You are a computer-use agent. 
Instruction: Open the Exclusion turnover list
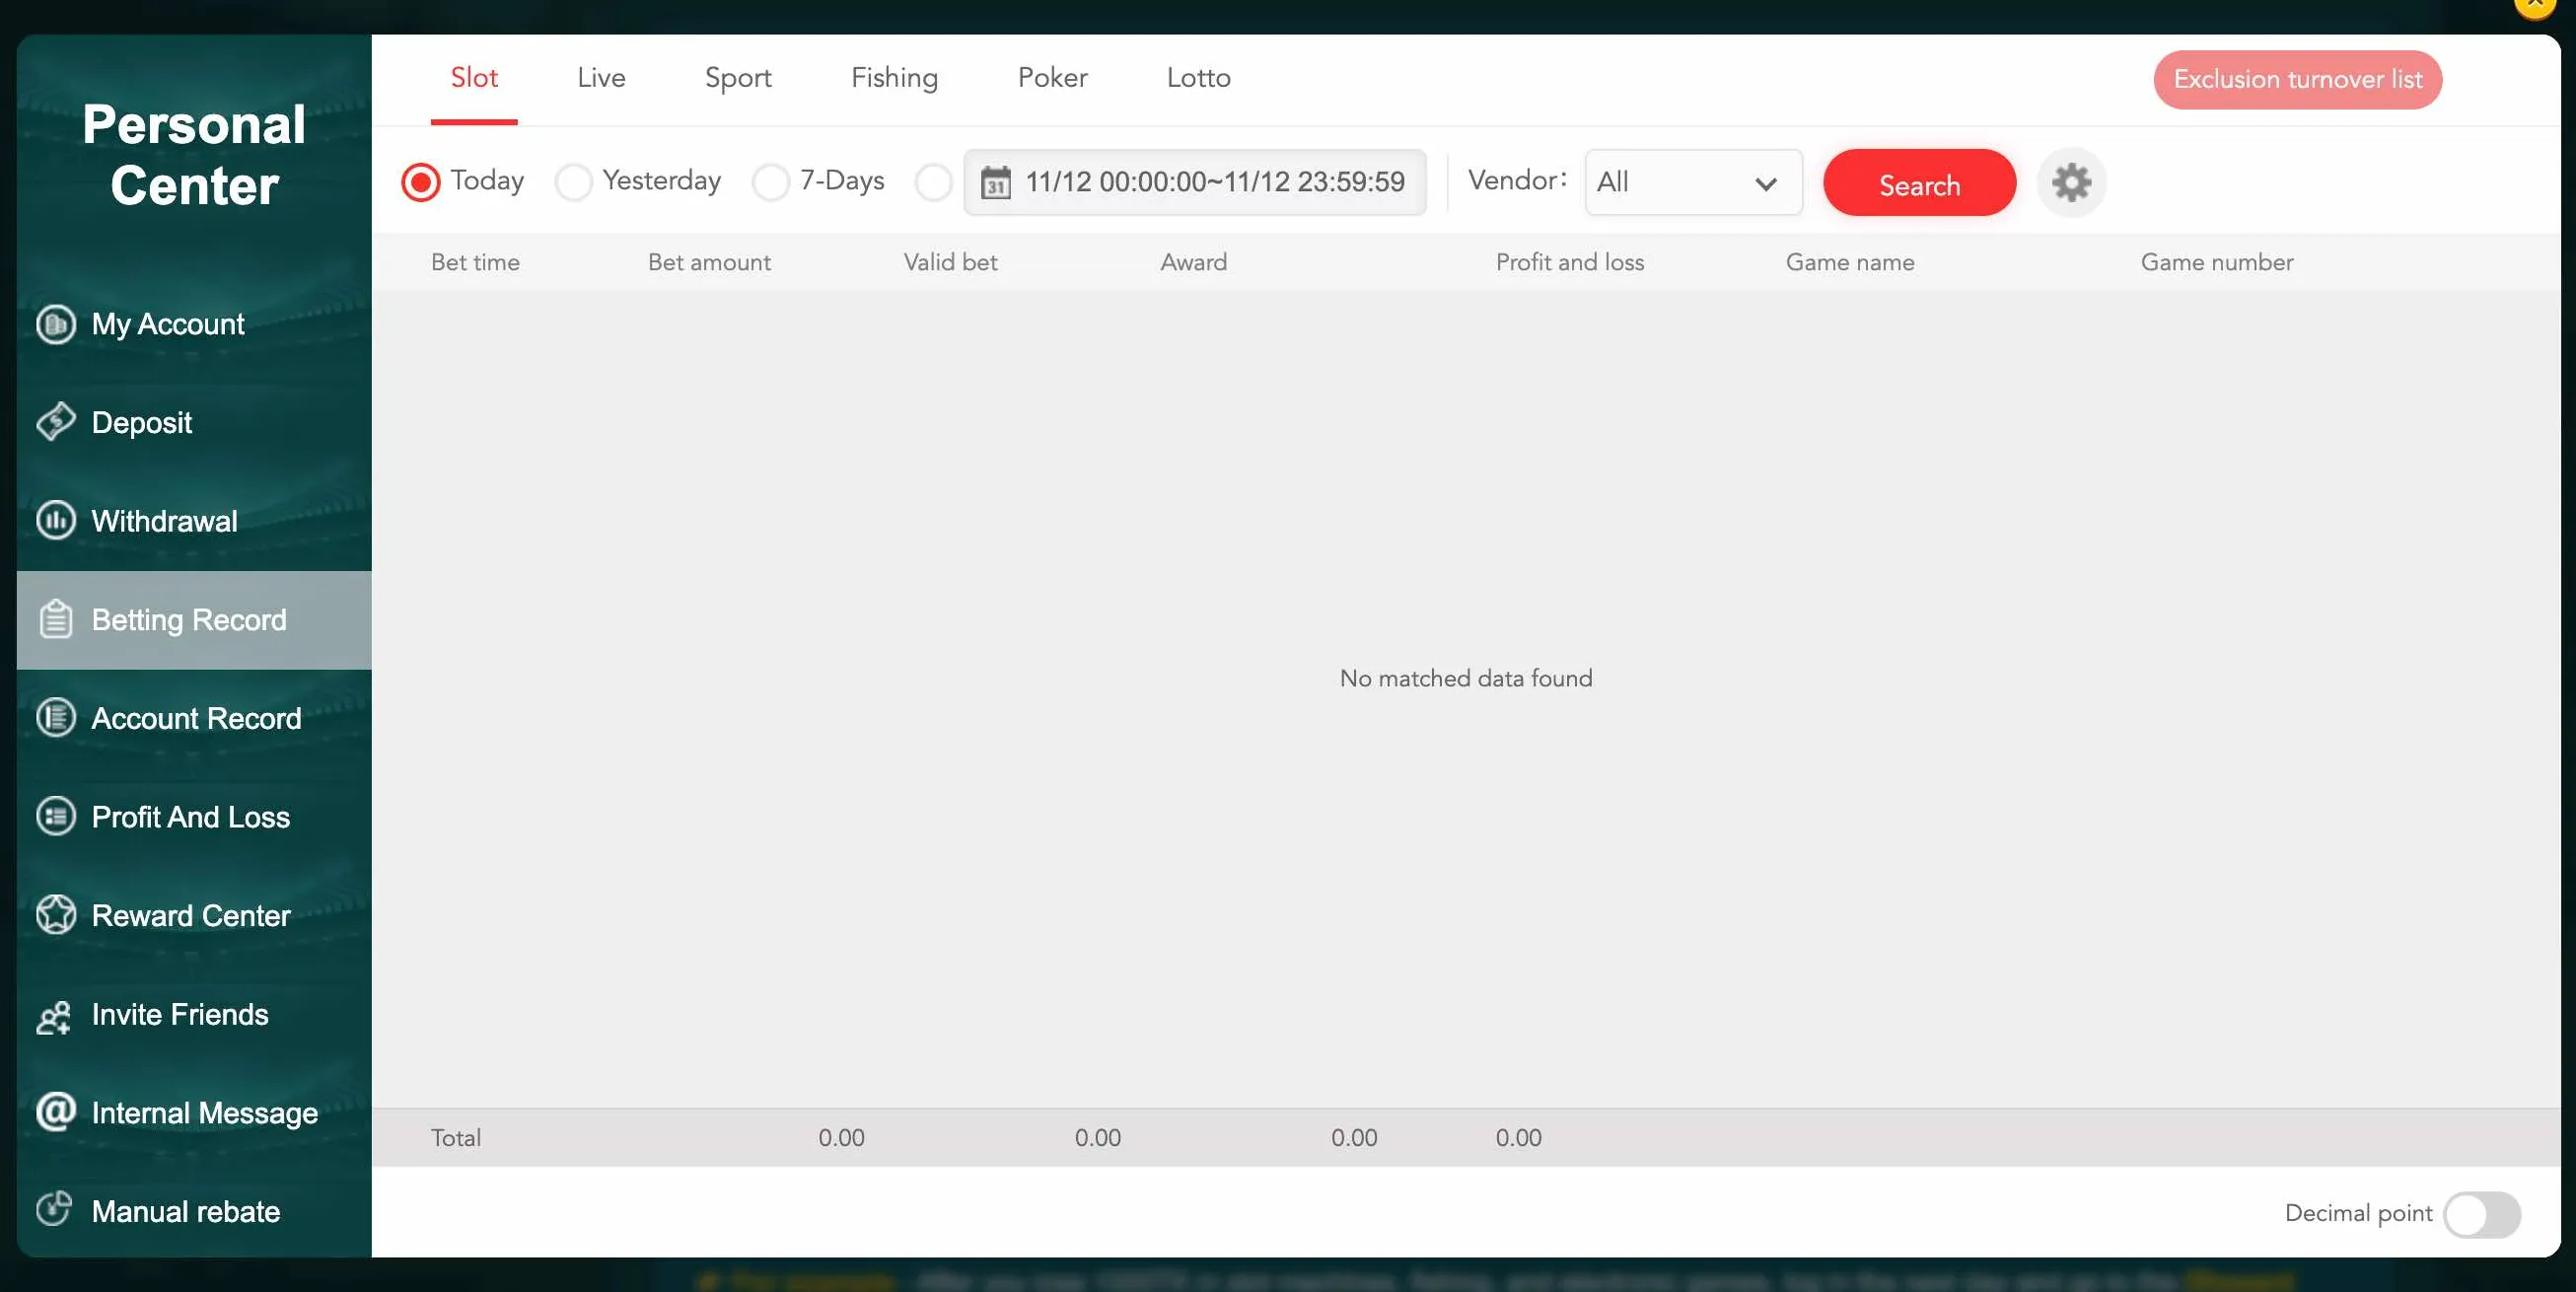point(2297,79)
